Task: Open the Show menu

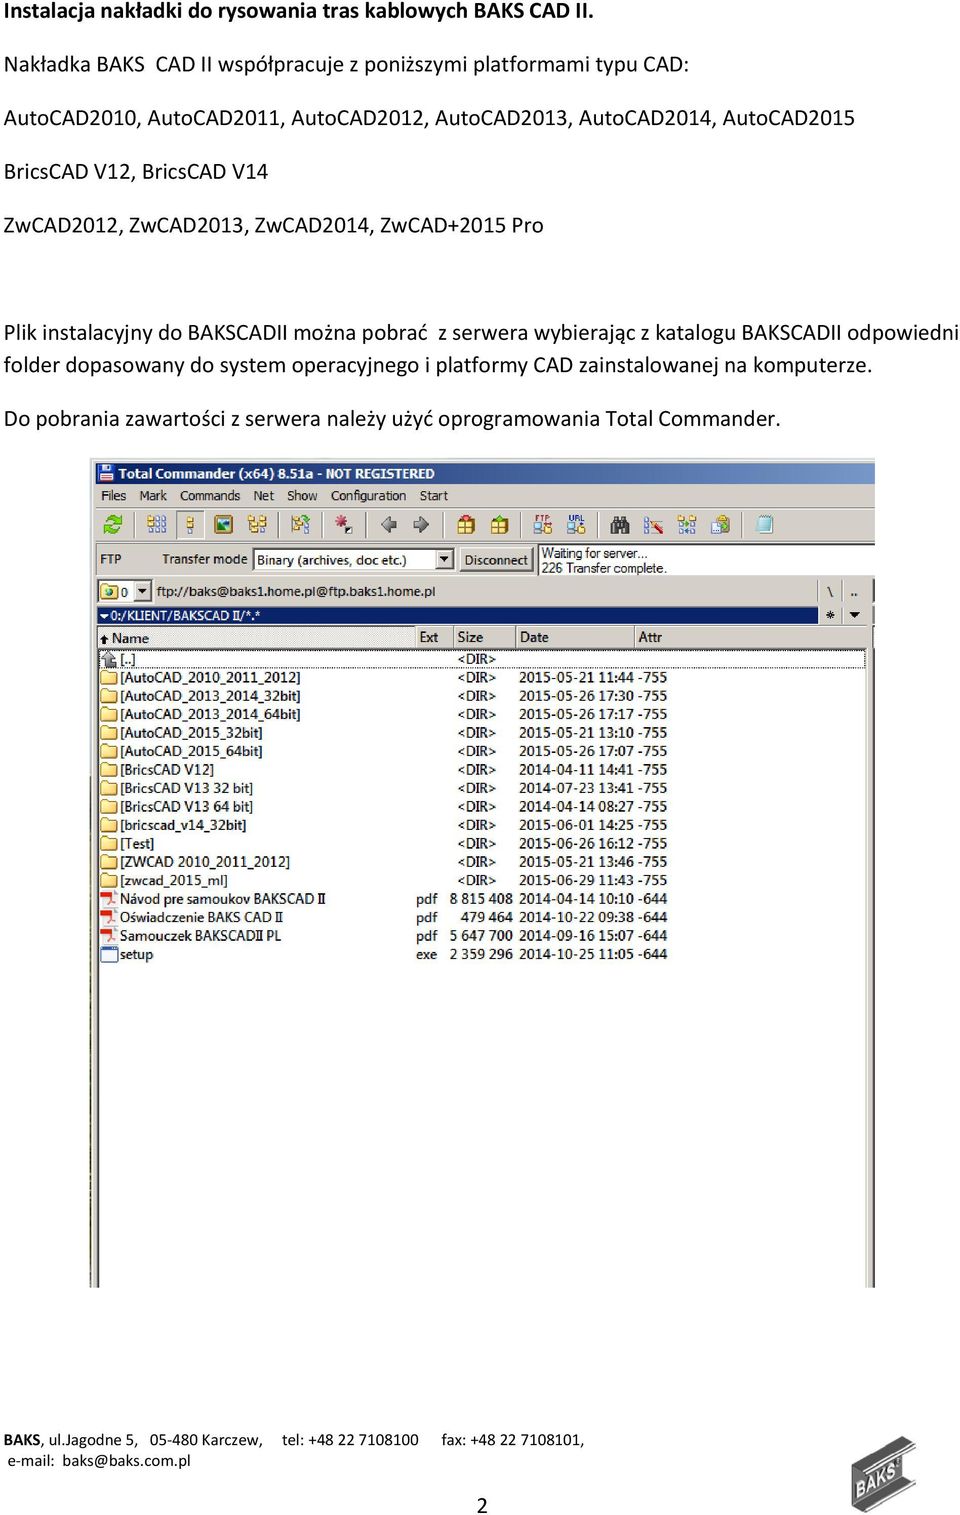Action: click(x=302, y=495)
